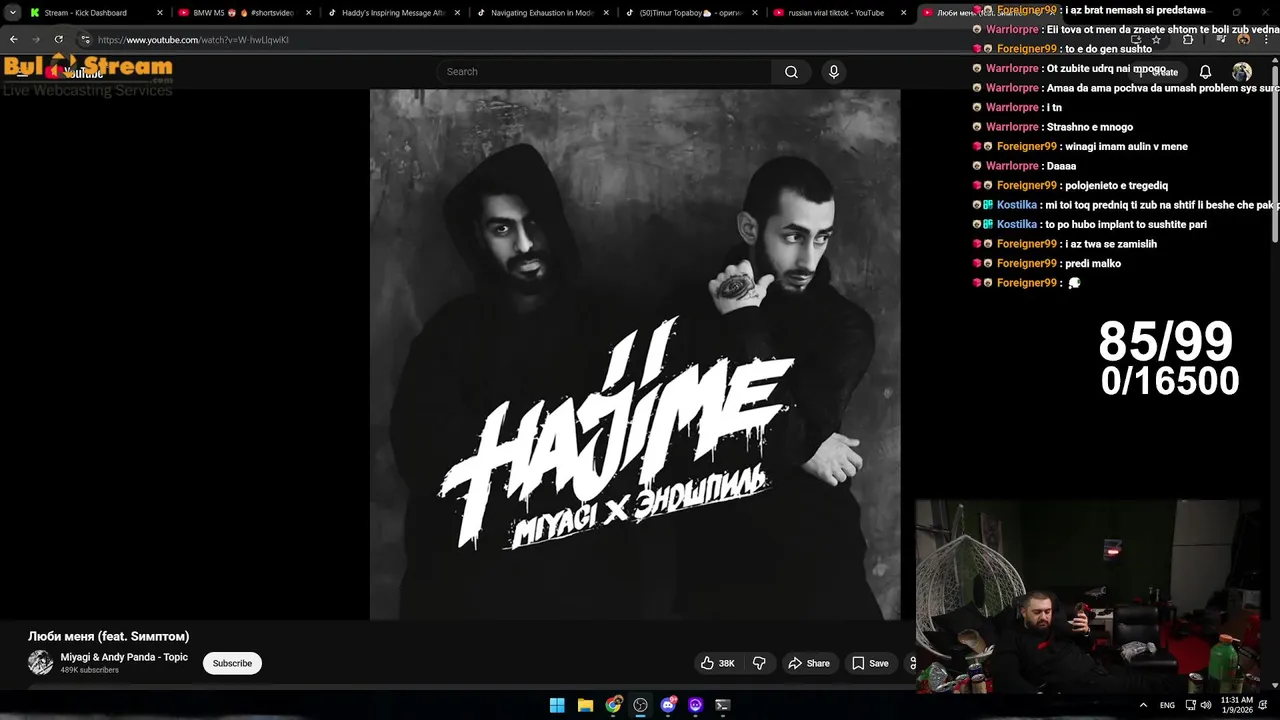Open site info icon beside the URL
This screenshot has height=720, width=1280.
point(85,40)
